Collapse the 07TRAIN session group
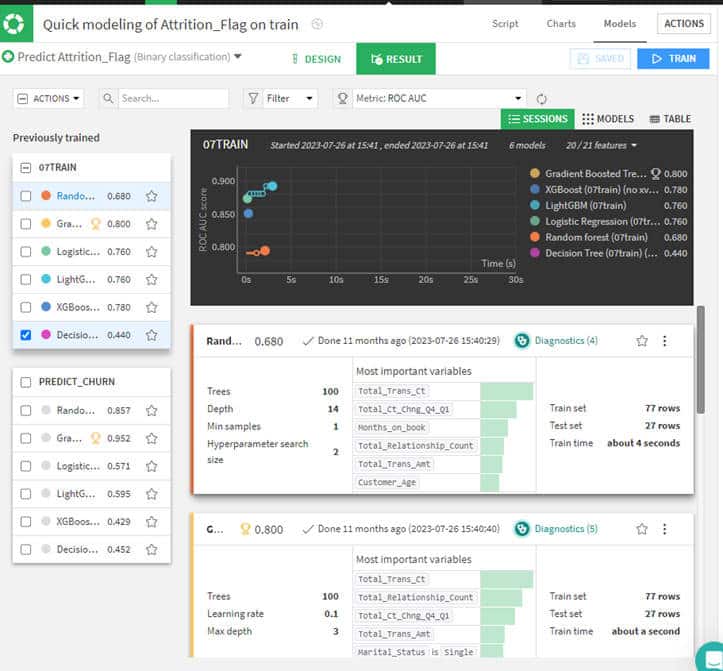Screen dimensions: 723x671 click(26, 167)
